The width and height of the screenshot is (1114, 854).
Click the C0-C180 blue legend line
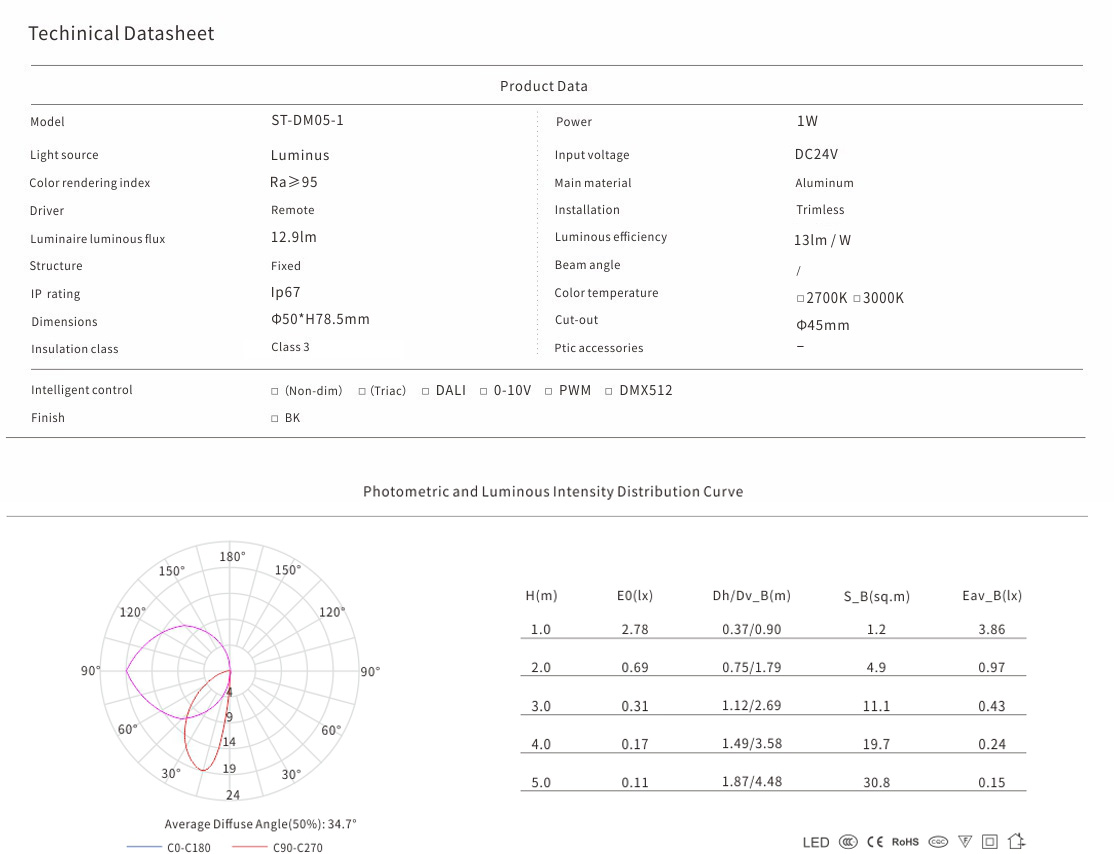144,848
